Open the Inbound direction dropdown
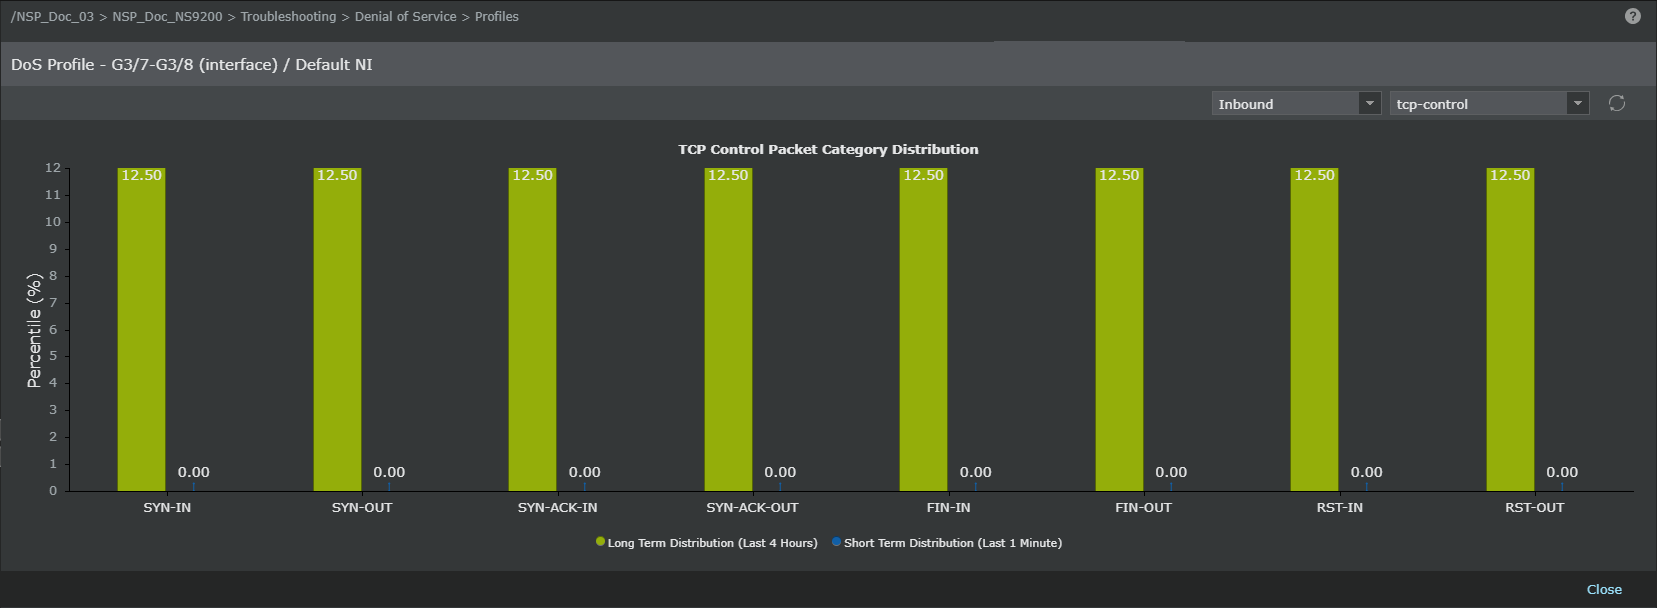1657x608 pixels. coord(1297,103)
